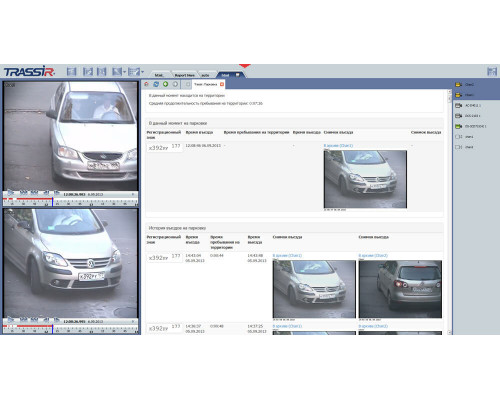The height and width of the screenshot is (400, 500).
Task: Click fast-forward button under bottom camera view
Action: (x=34, y=320)
